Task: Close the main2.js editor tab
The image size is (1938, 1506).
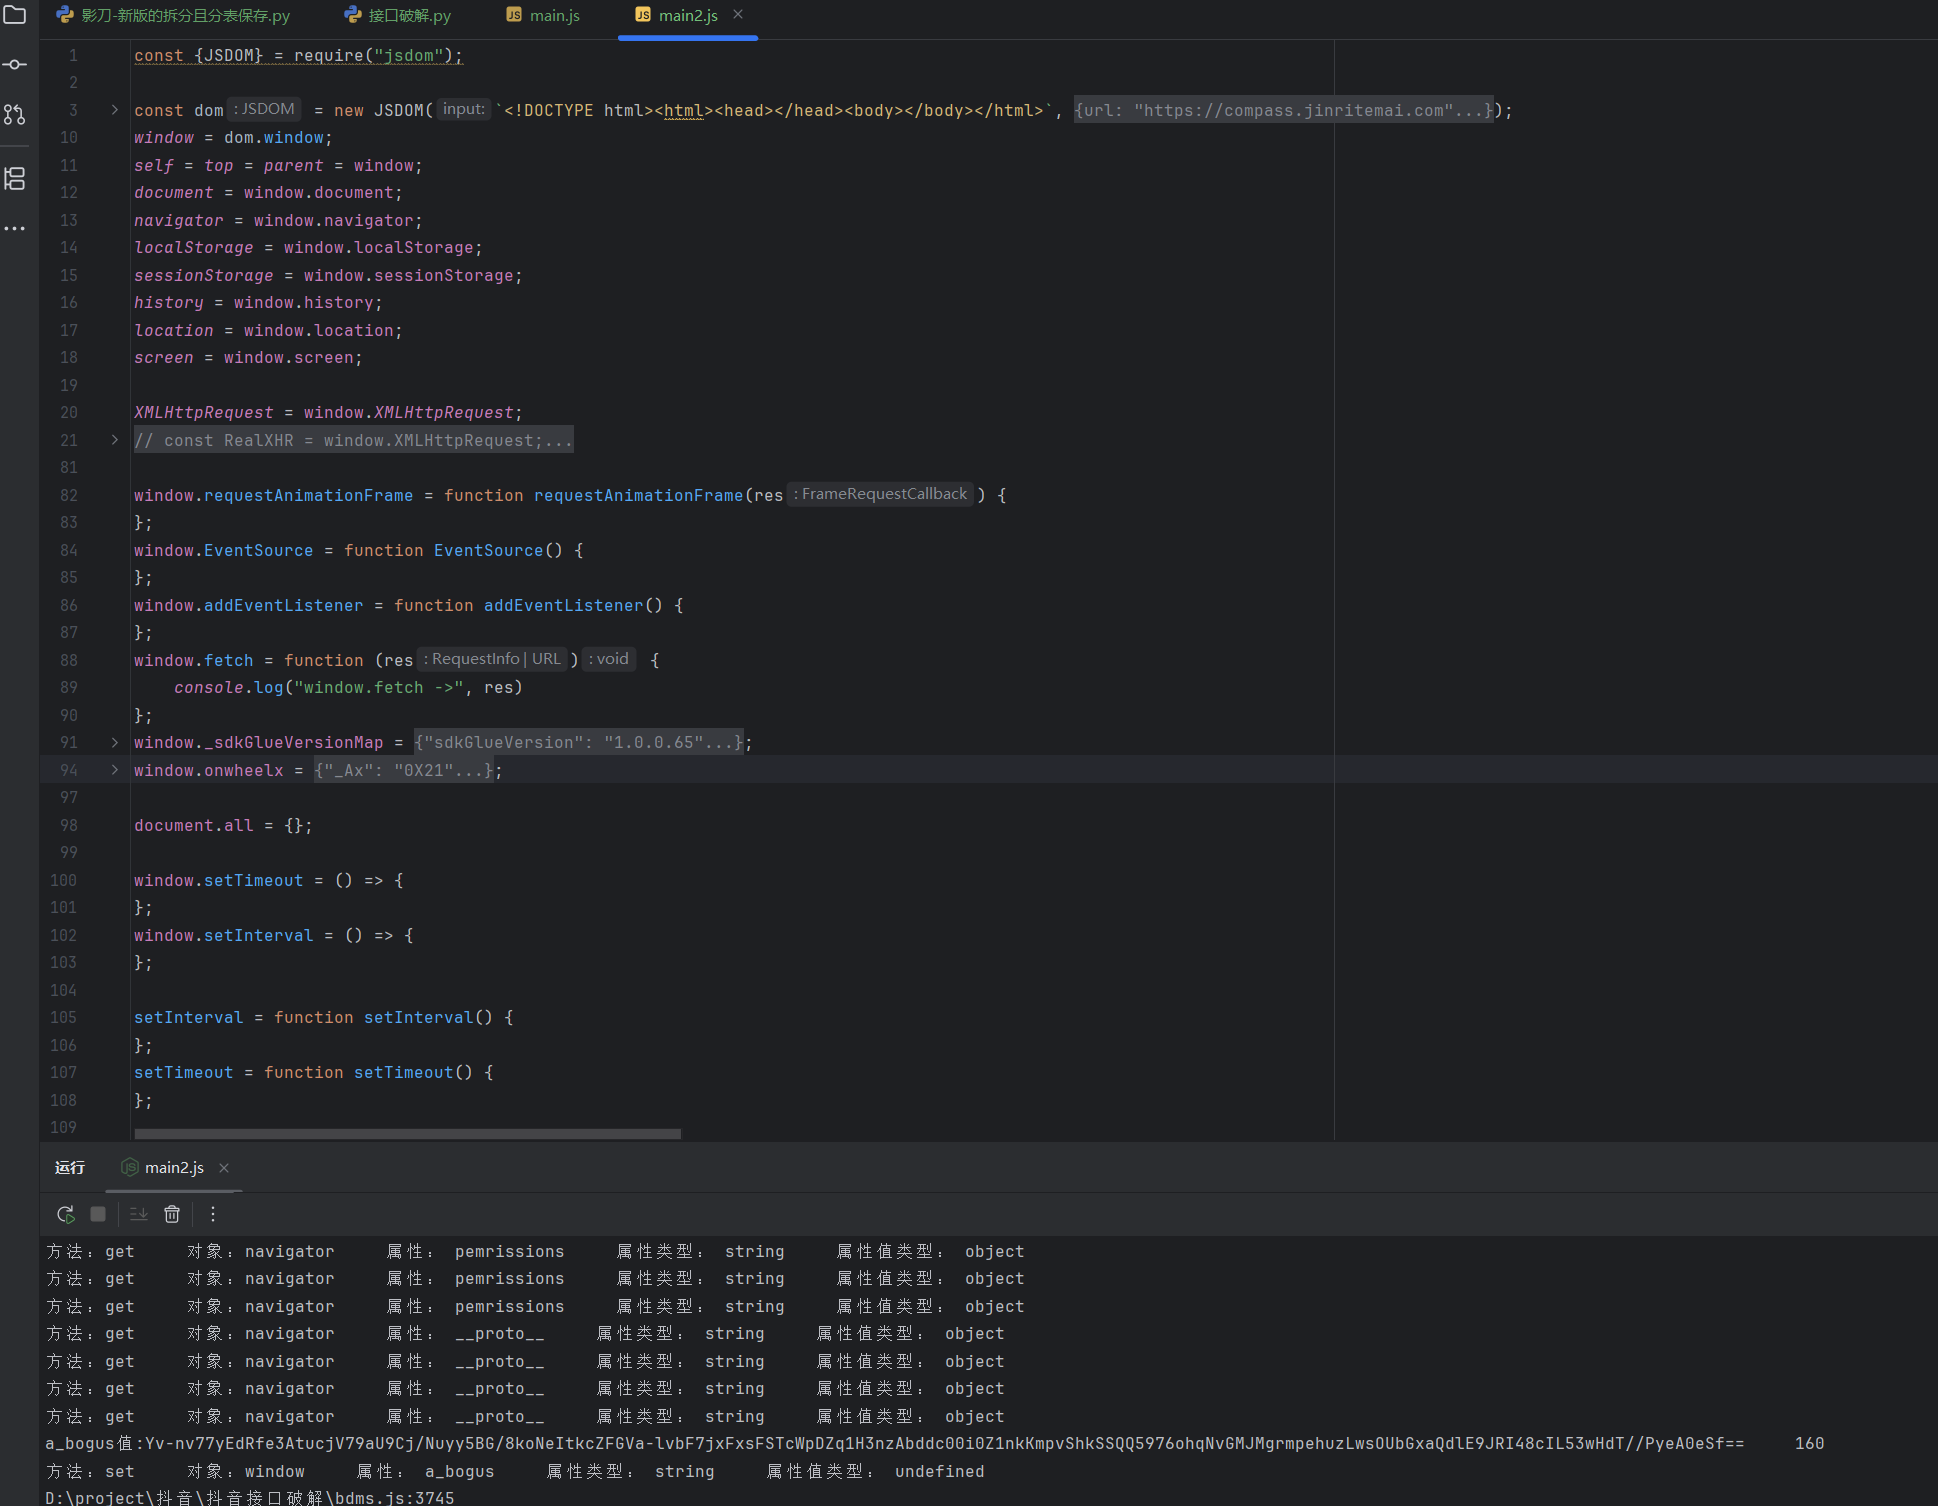Action: point(738,15)
